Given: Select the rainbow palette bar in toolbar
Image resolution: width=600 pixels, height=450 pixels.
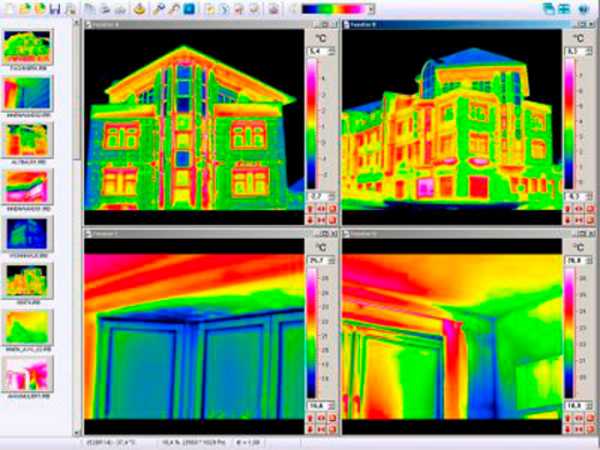Looking at the screenshot, I should (333, 8).
